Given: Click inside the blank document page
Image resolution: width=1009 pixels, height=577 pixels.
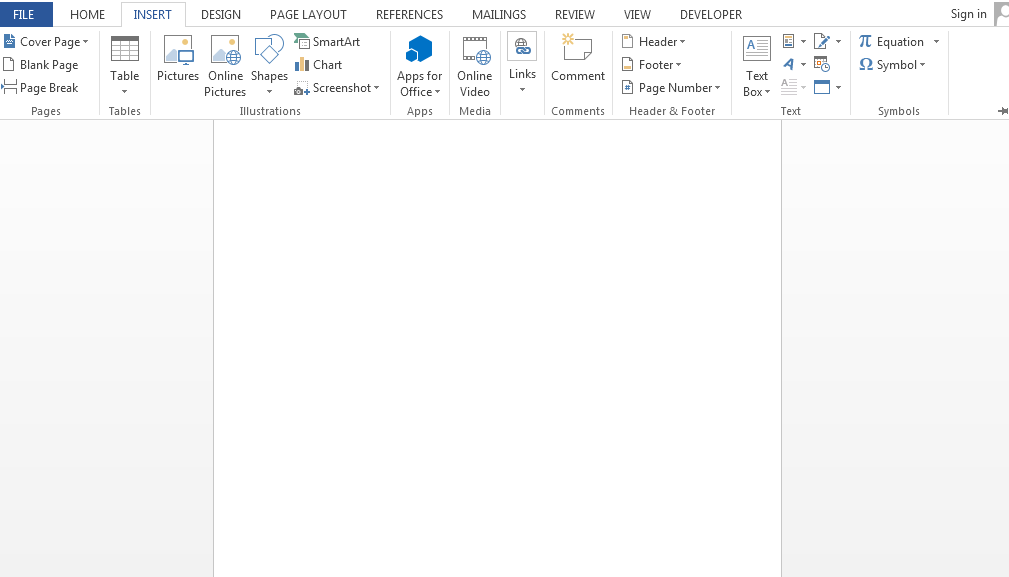Looking at the screenshot, I should coord(497,350).
